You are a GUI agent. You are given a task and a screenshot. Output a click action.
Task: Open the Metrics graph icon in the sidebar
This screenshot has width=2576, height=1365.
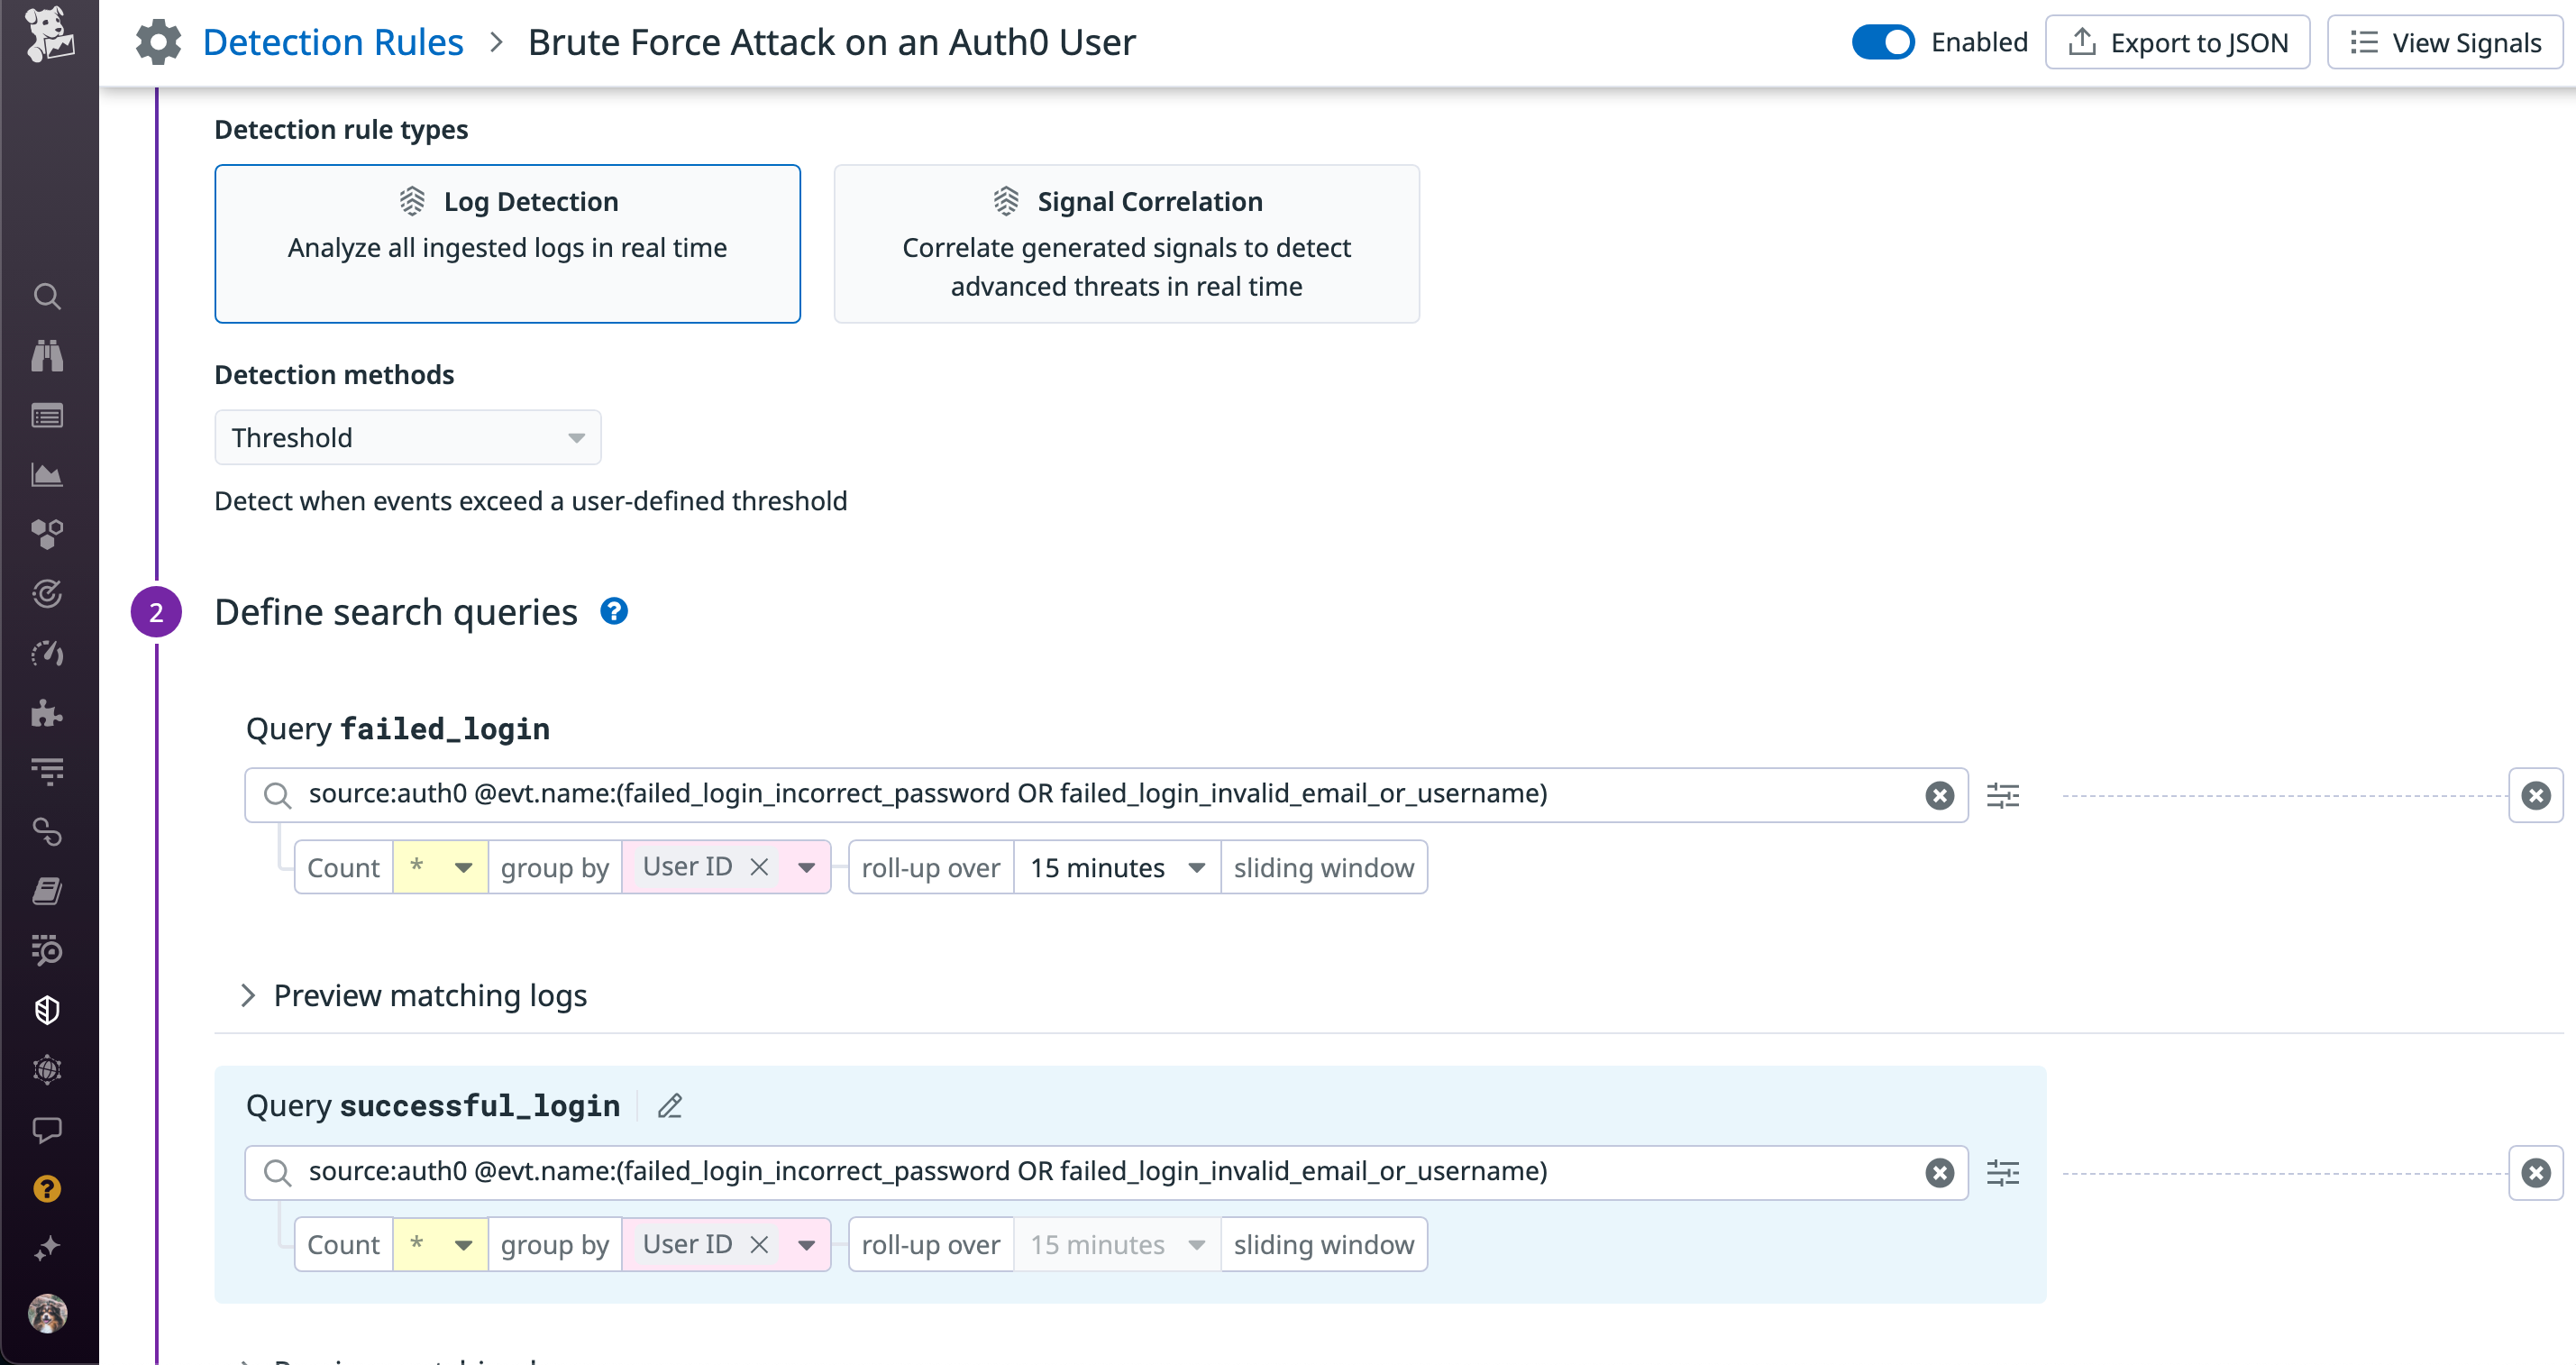(x=48, y=475)
